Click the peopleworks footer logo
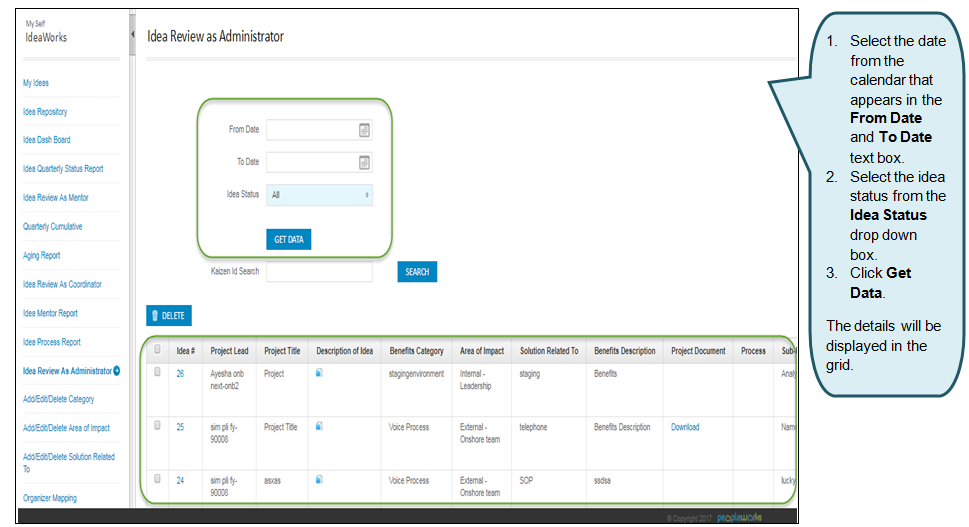This screenshot has height=527, width=969. coord(739,518)
